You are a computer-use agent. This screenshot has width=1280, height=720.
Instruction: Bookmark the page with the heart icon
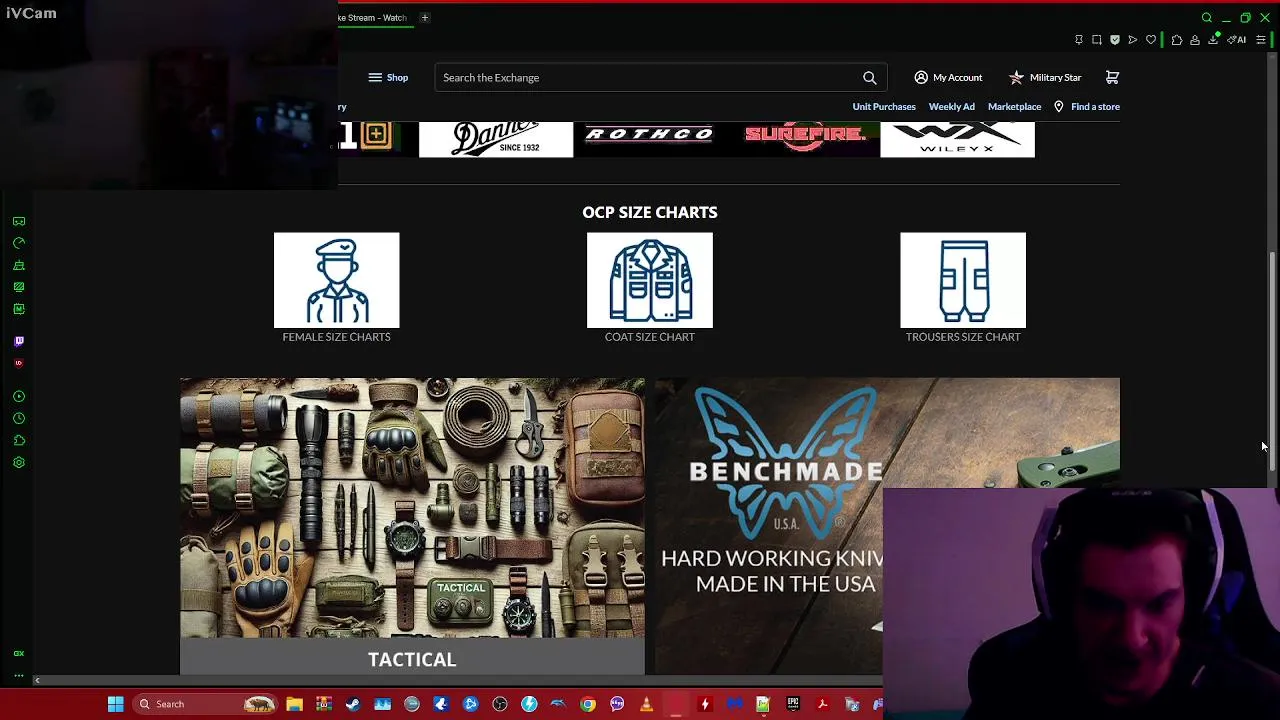[1151, 40]
